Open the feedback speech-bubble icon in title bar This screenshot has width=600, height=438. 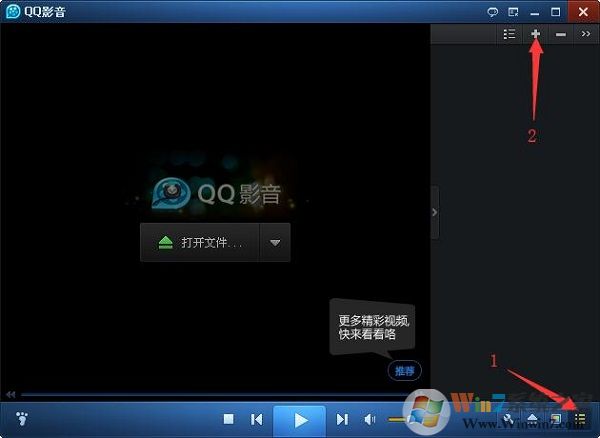pyautogui.click(x=492, y=12)
